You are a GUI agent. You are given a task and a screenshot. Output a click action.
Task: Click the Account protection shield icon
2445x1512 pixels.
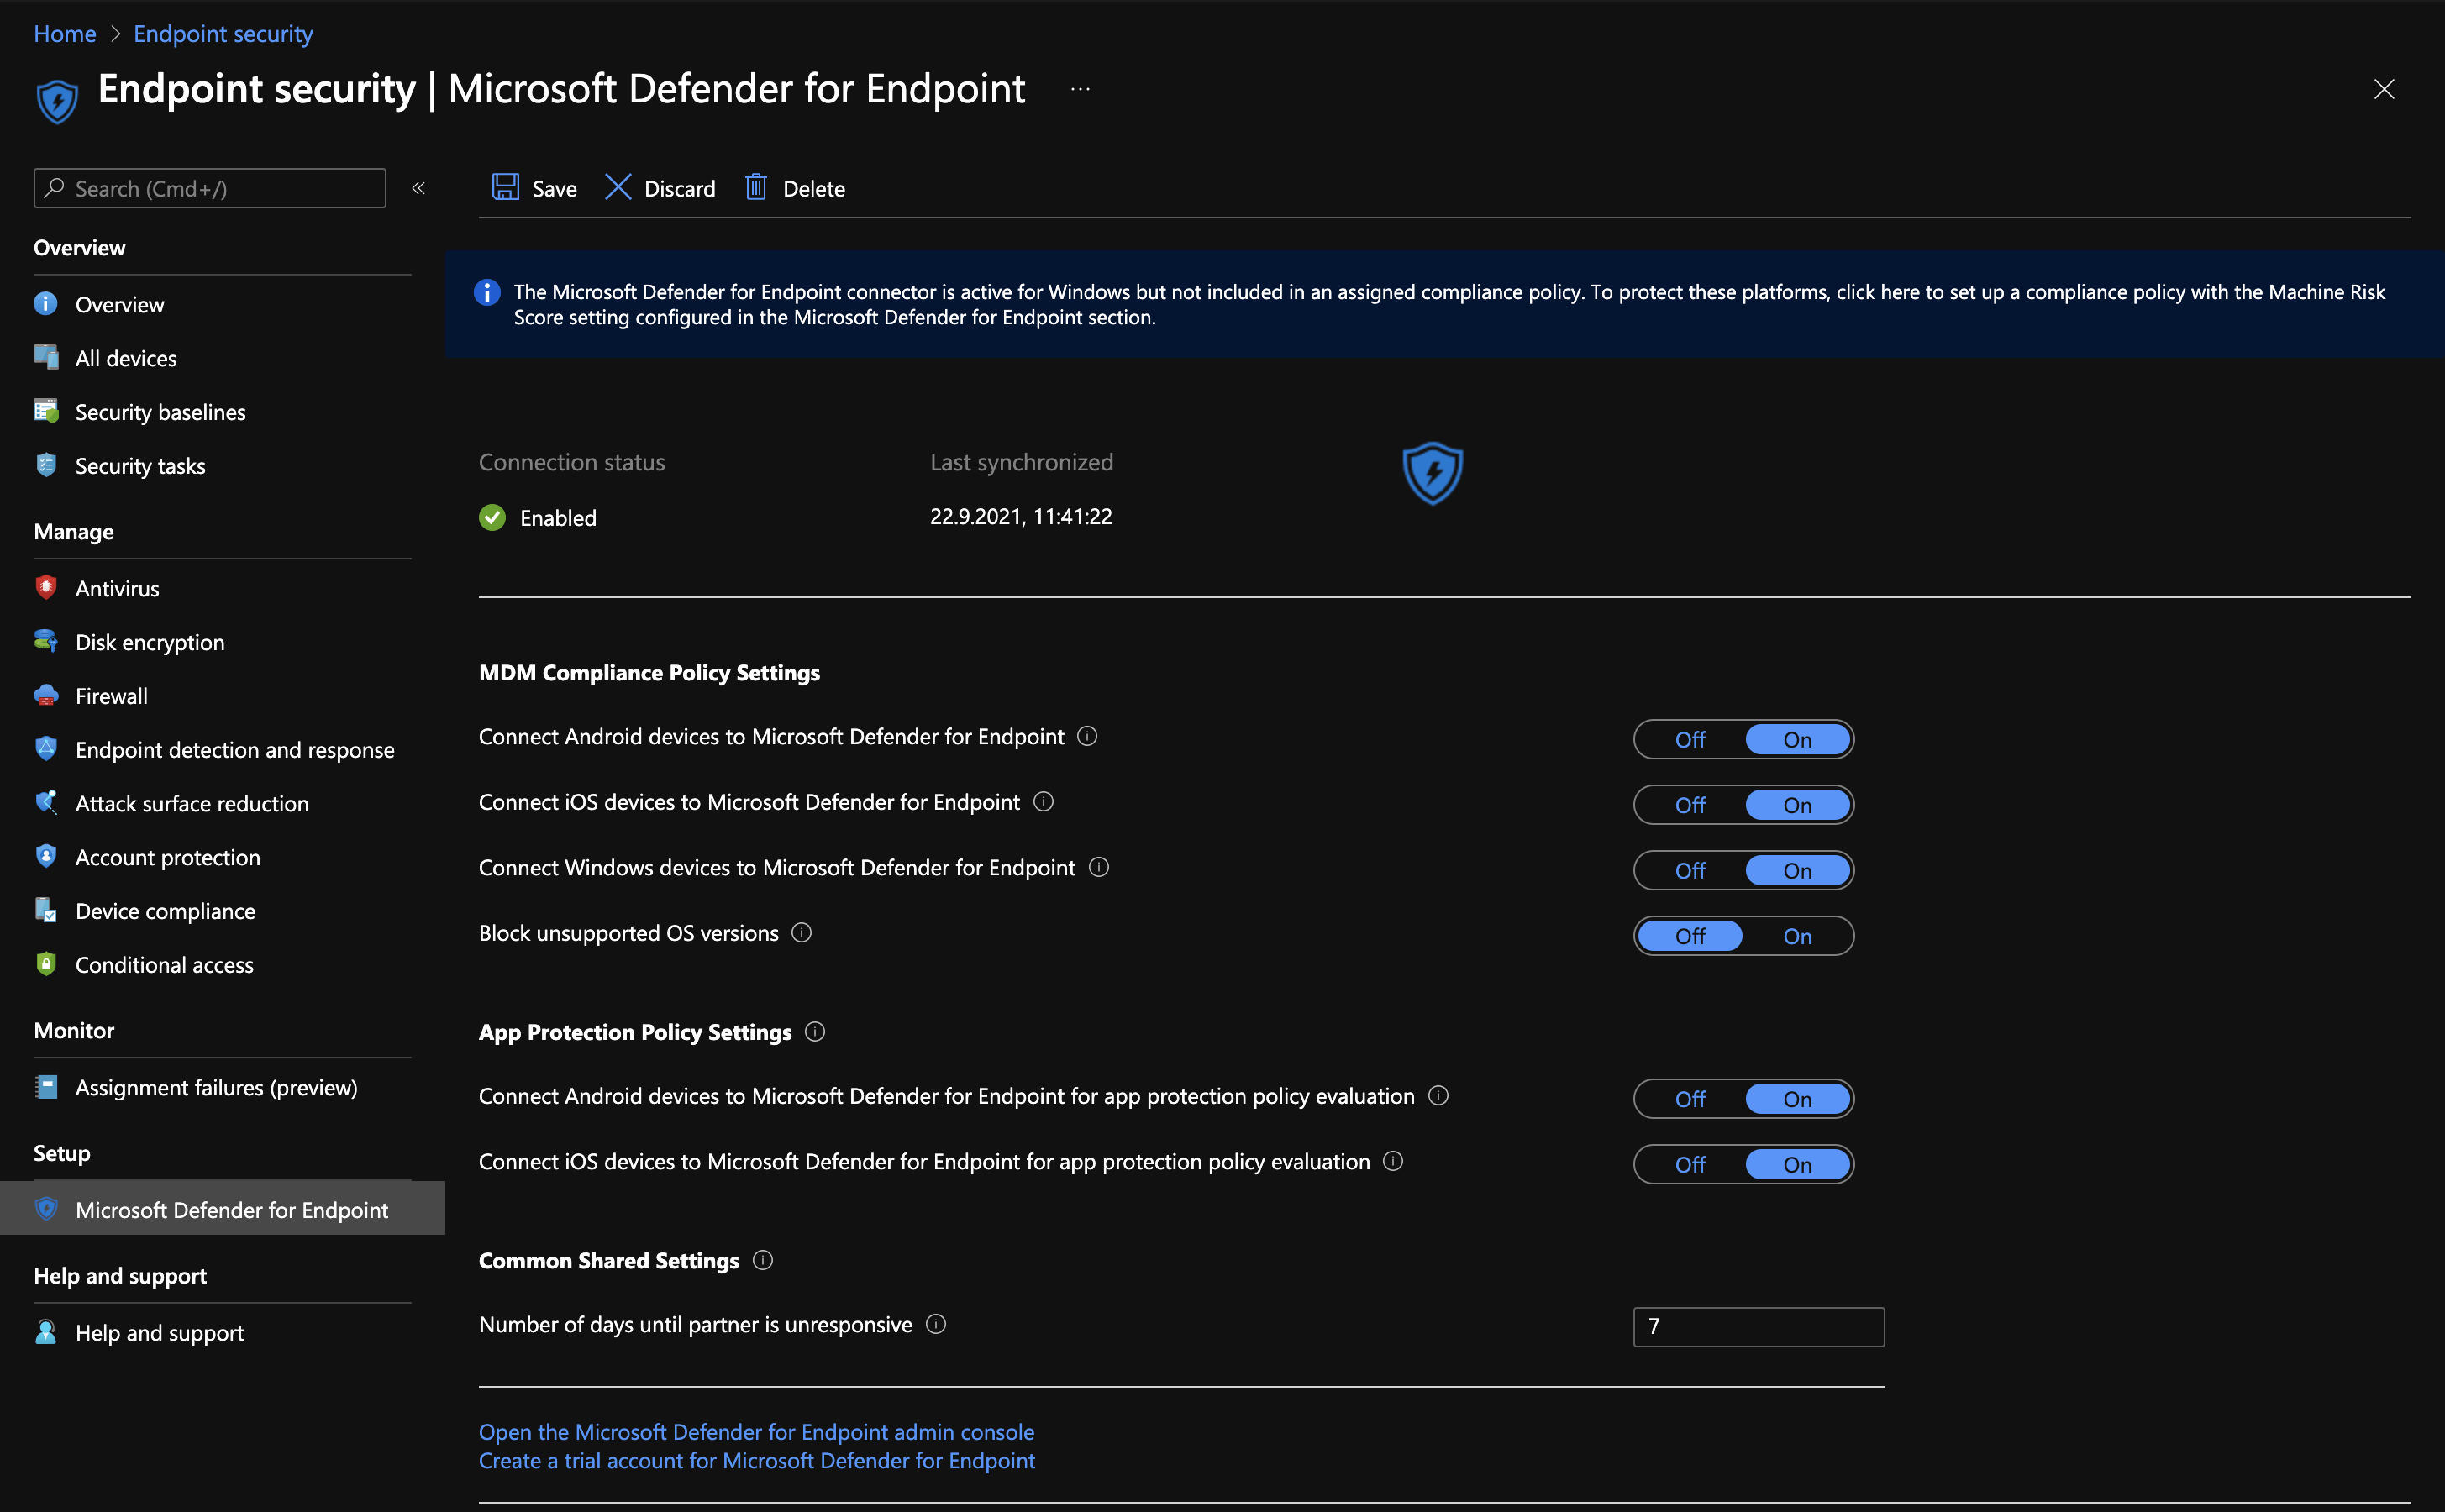coord(46,856)
